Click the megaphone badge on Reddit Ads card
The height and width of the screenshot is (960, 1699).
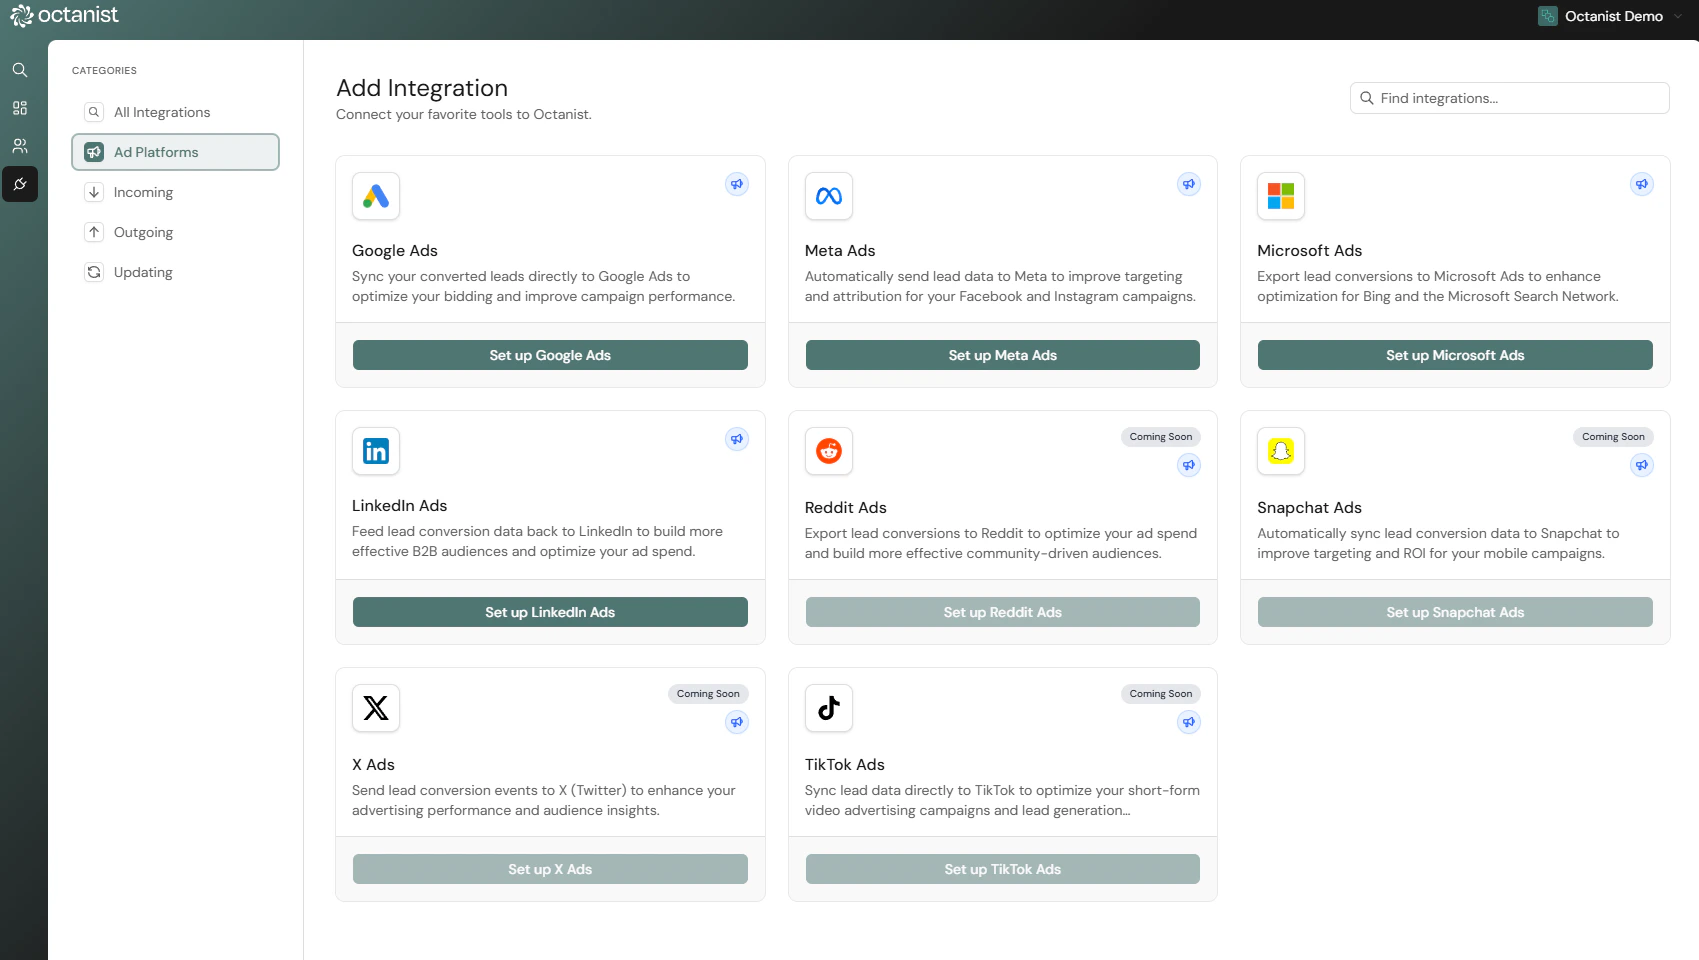[1189, 465]
